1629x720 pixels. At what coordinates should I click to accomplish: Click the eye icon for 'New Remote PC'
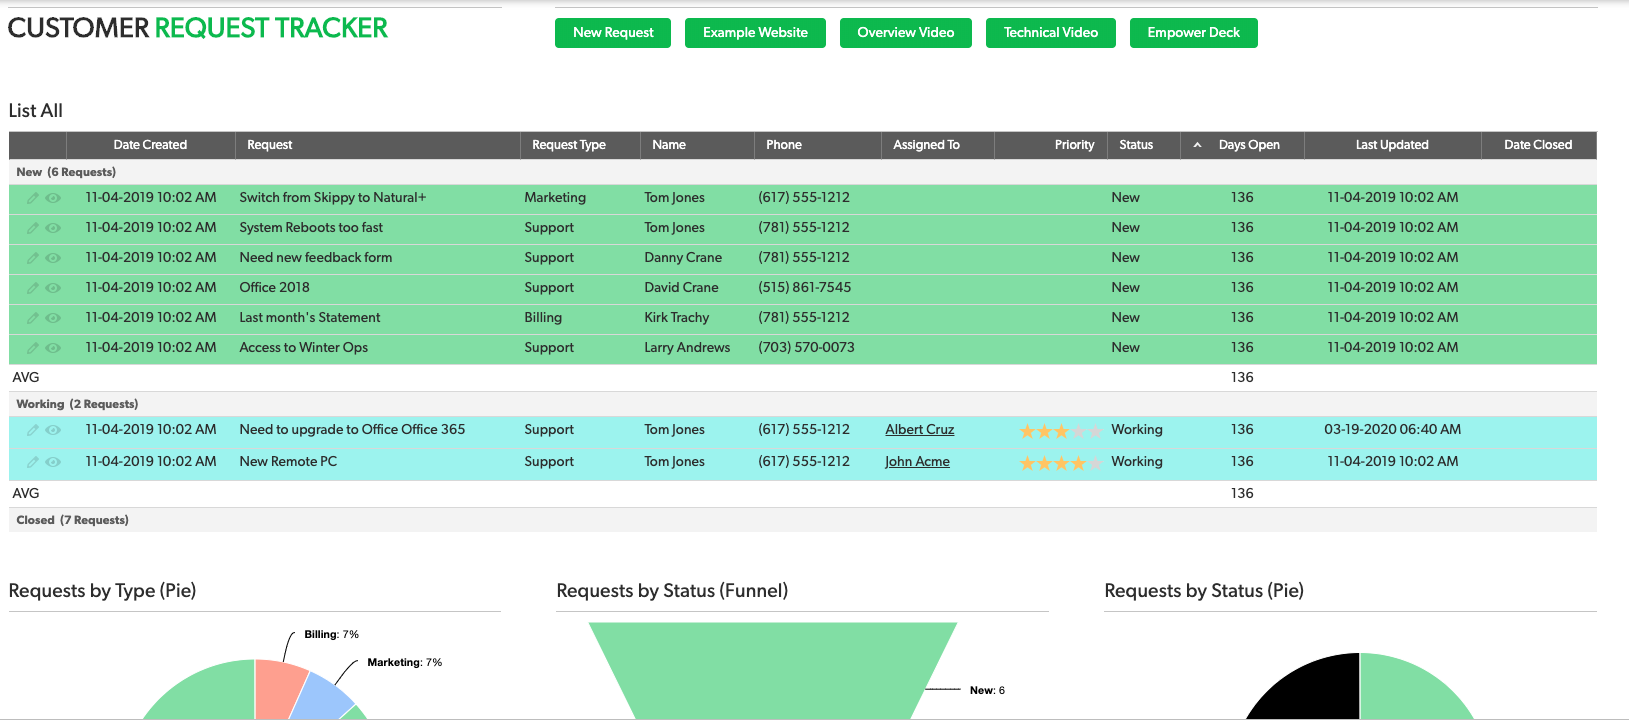click(x=53, y=462)
